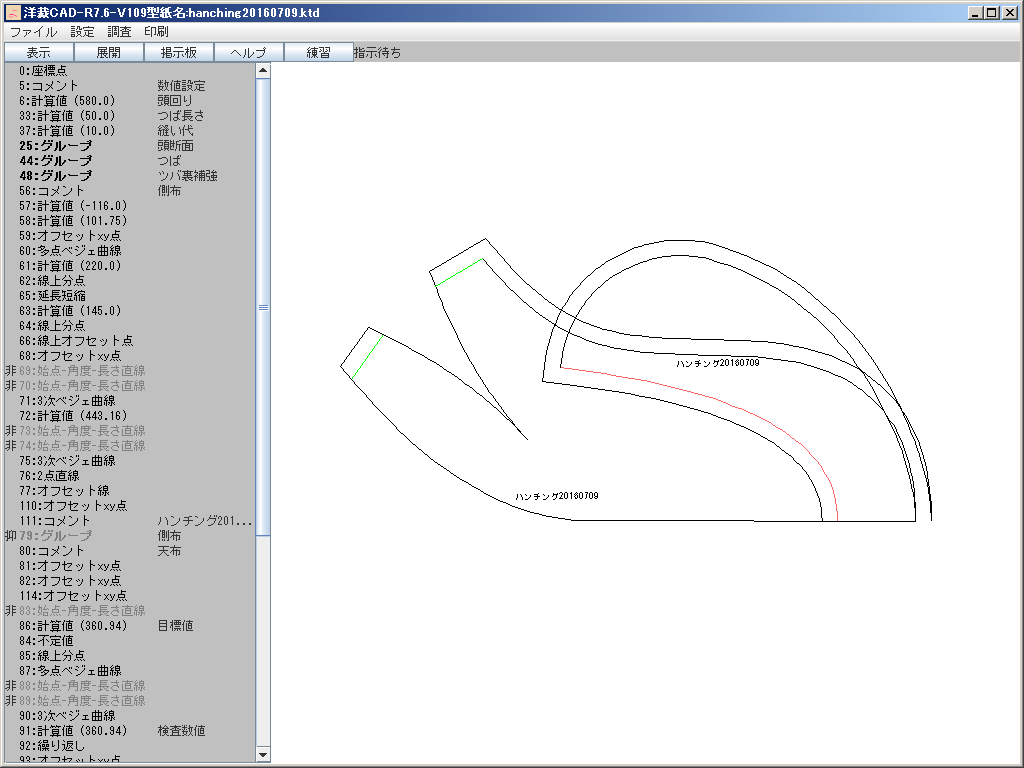Select row 87:多点ベジェ曲線
The height and width of the screenshot is (768, 1024).
click(x=130, y=671)
